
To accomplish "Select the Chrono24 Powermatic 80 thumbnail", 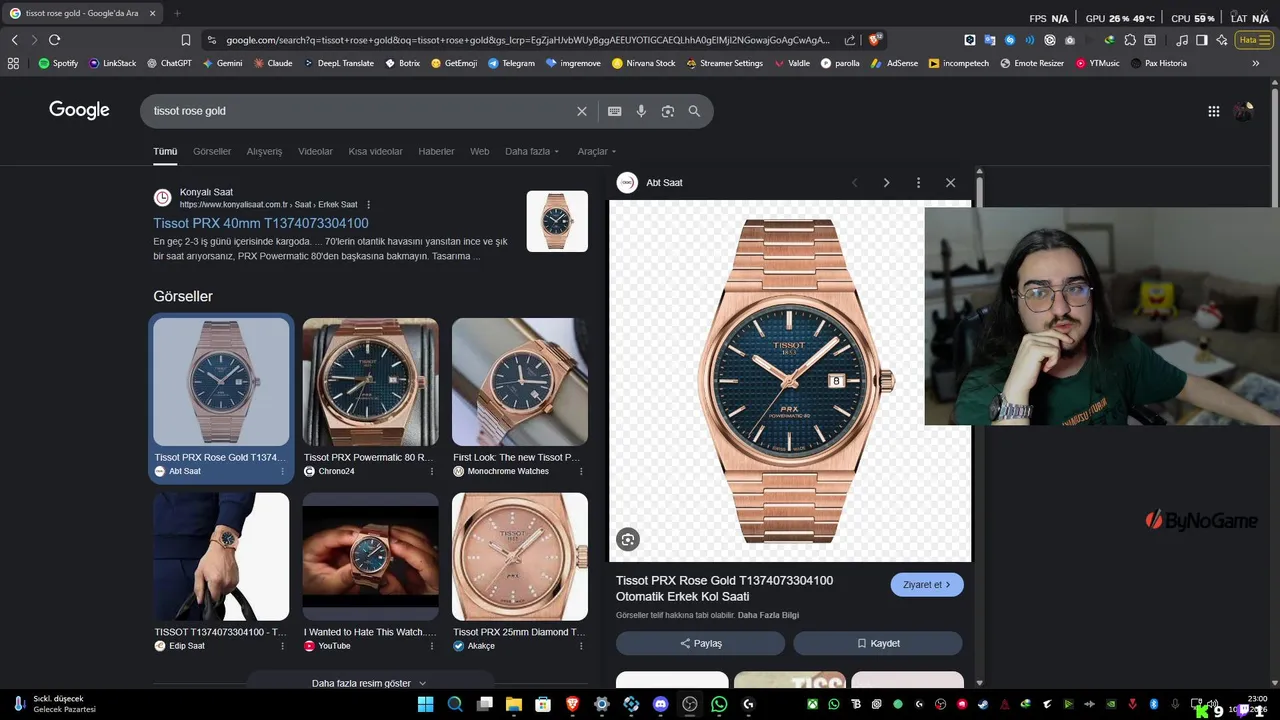I will tap(371, 382).
